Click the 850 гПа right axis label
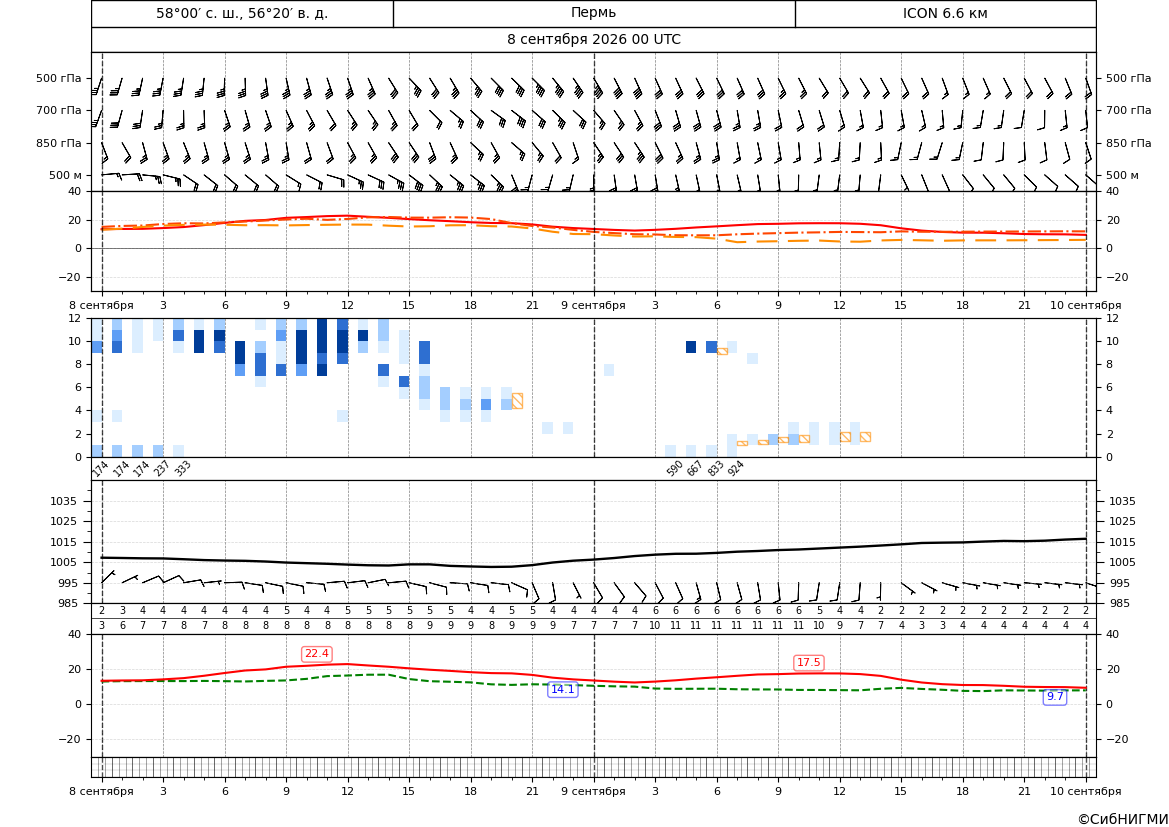This screenshot has width=1169, height=827. click(1128, 143)
